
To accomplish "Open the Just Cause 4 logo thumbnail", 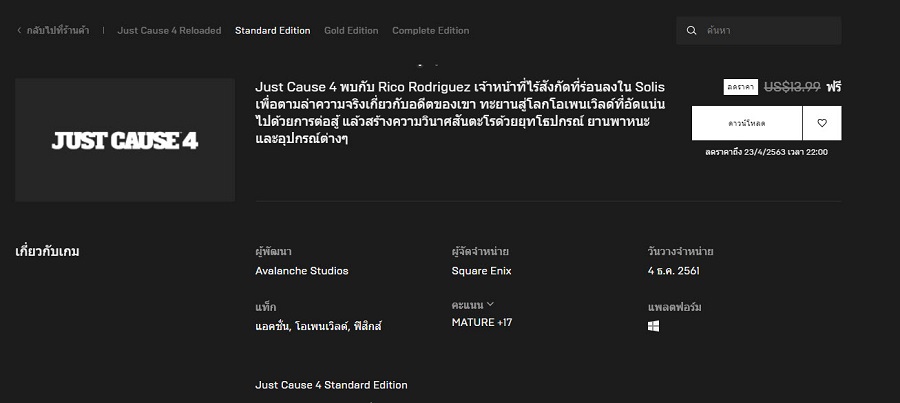I will click(125, 140).
